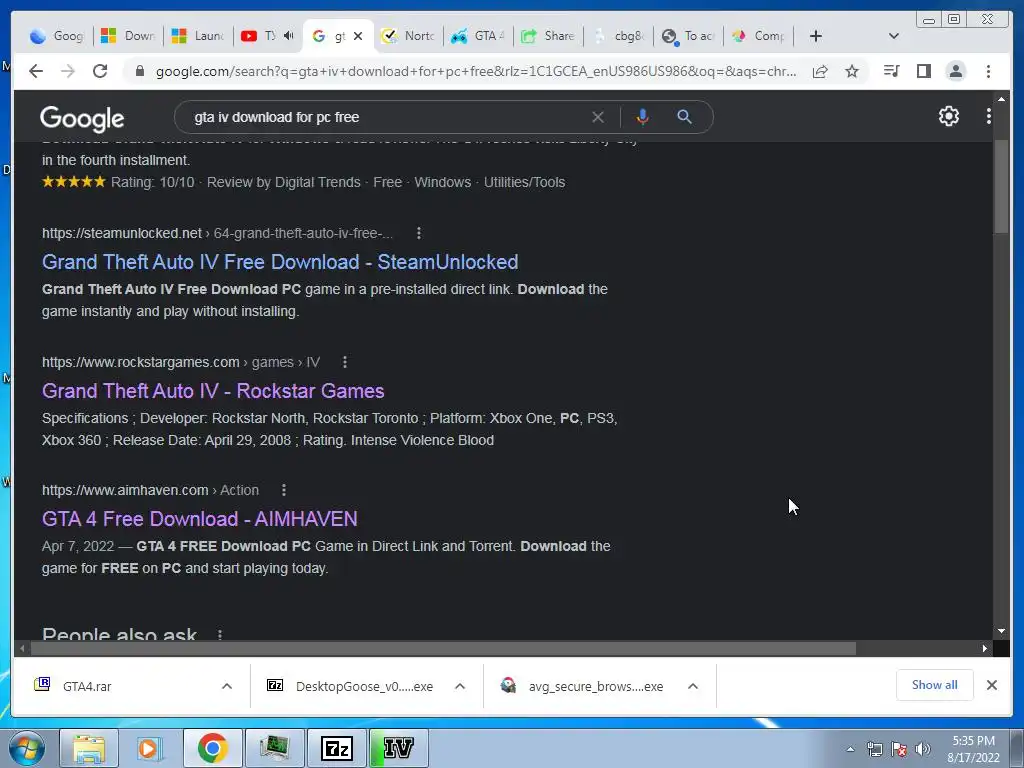Open Grand Theft Auto IV SteamUnlocked link
The width and height of the screenshot is (1024, 768).
click(x=280, y=262)
